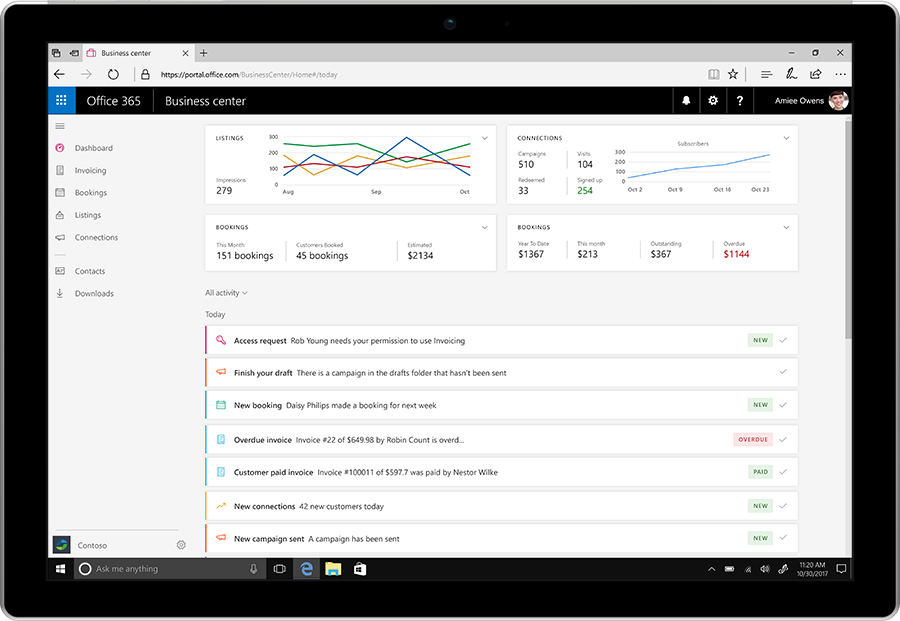
Task: Click the Contoso settings gear icon
Action: (181, 545)
